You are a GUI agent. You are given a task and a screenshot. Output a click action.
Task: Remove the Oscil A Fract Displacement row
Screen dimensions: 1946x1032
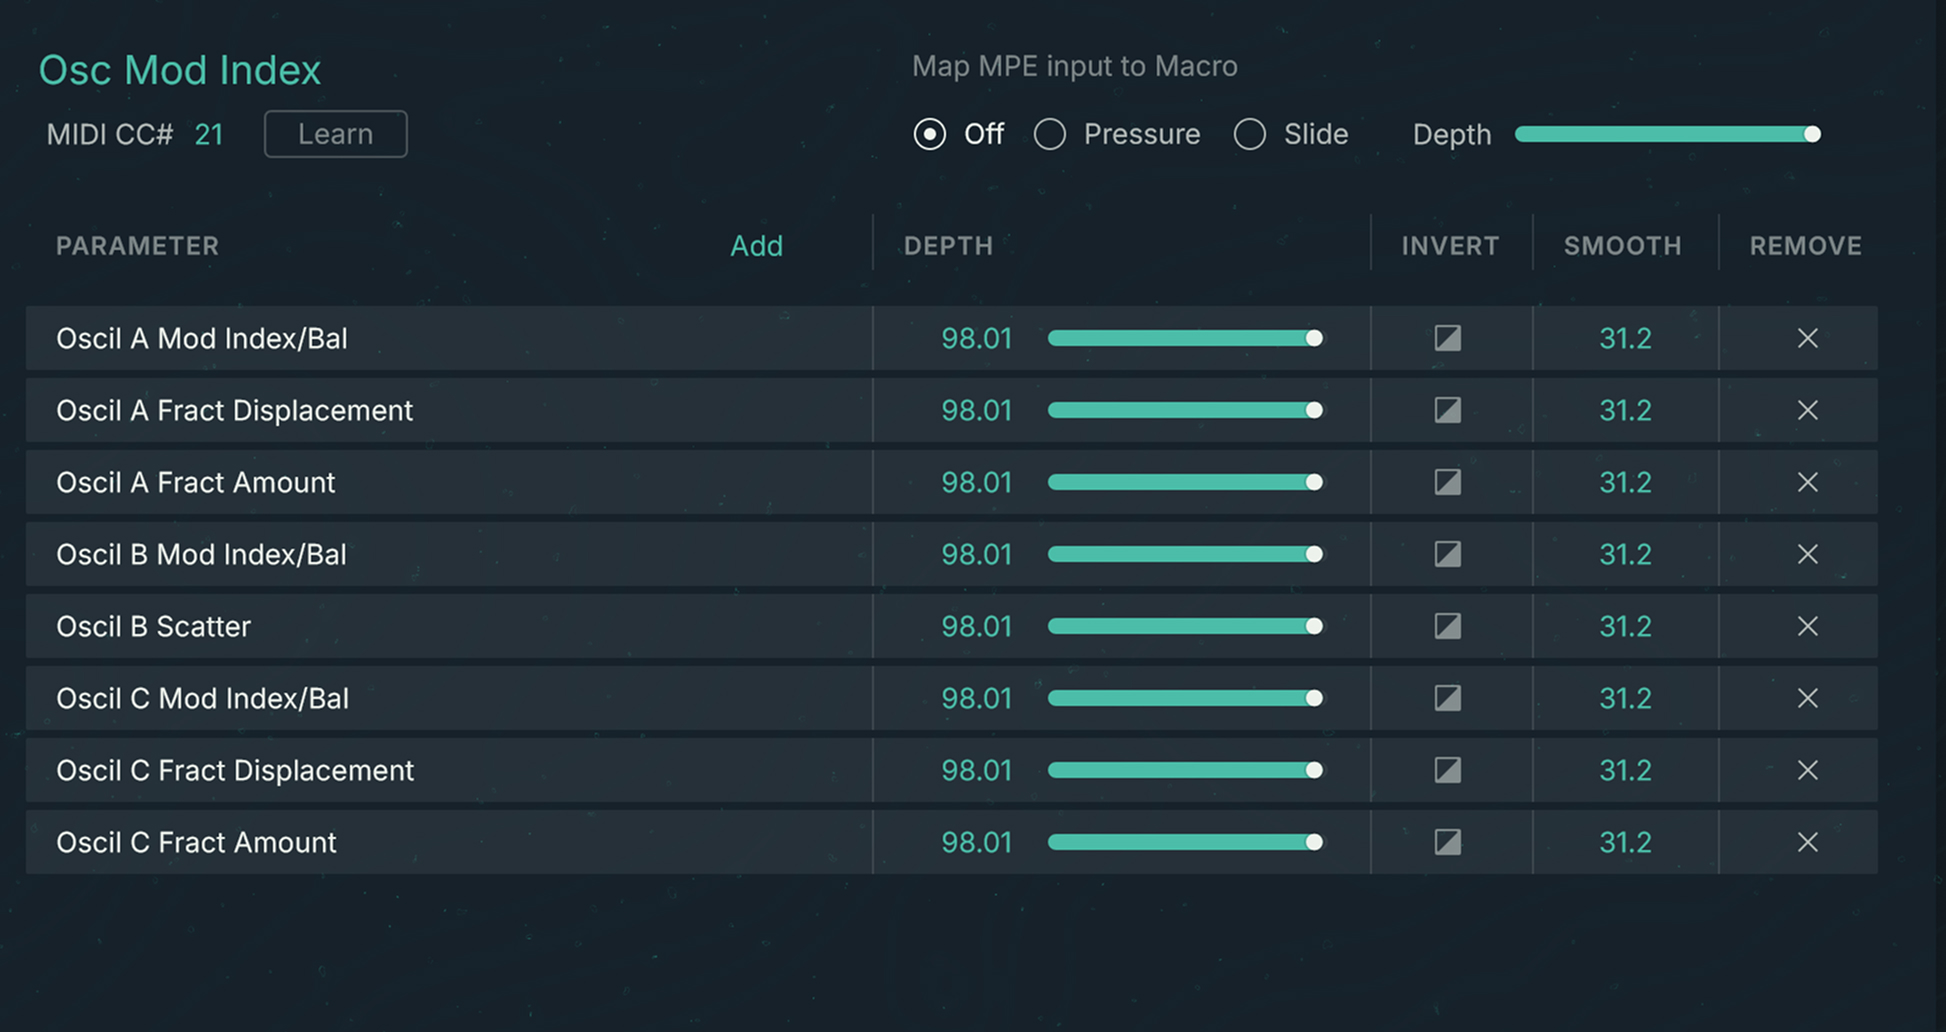1807,410
